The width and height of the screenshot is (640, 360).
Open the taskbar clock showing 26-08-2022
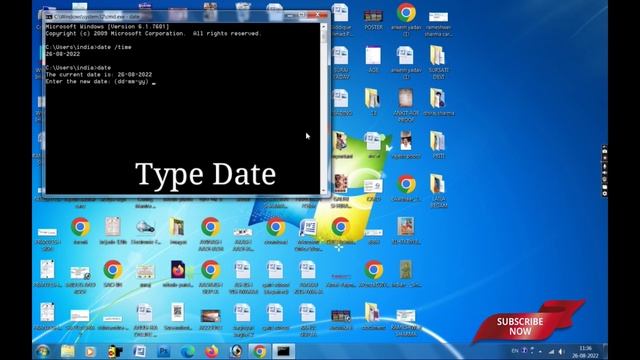(x=585, y=352)
